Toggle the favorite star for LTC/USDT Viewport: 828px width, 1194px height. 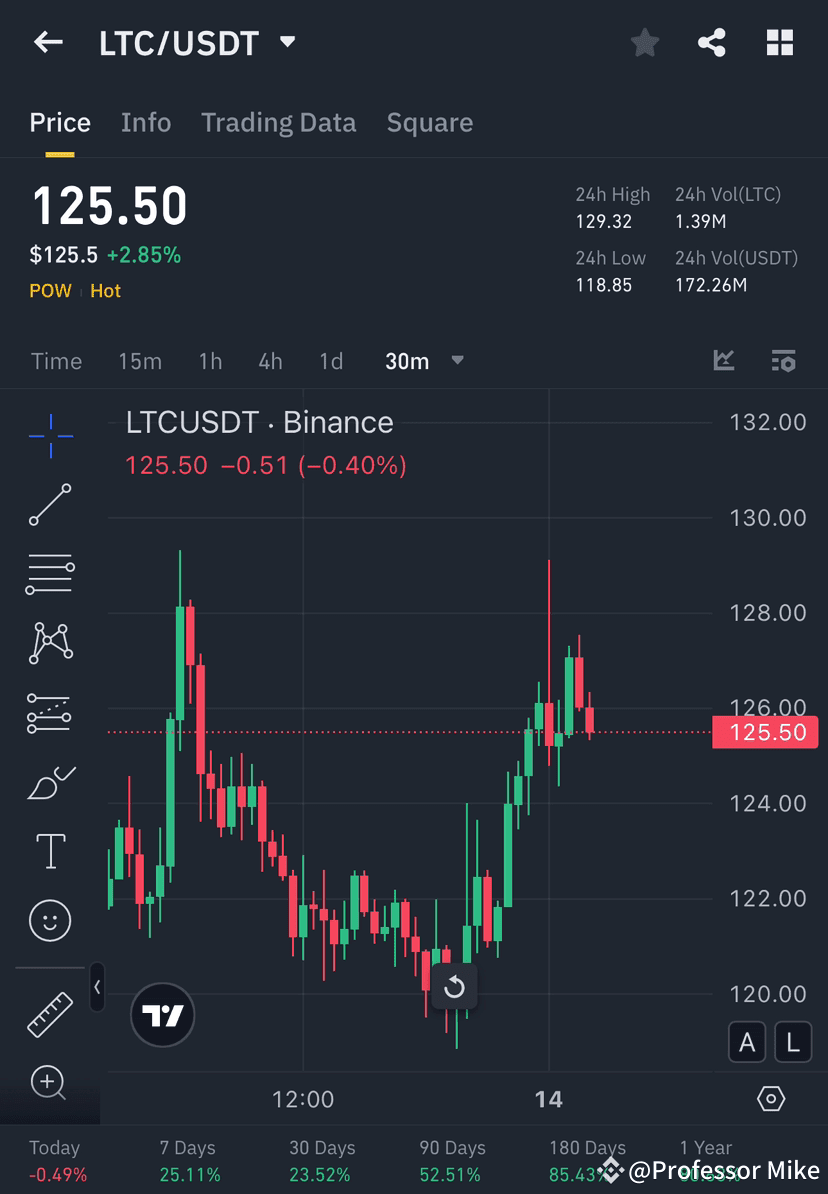644,42
